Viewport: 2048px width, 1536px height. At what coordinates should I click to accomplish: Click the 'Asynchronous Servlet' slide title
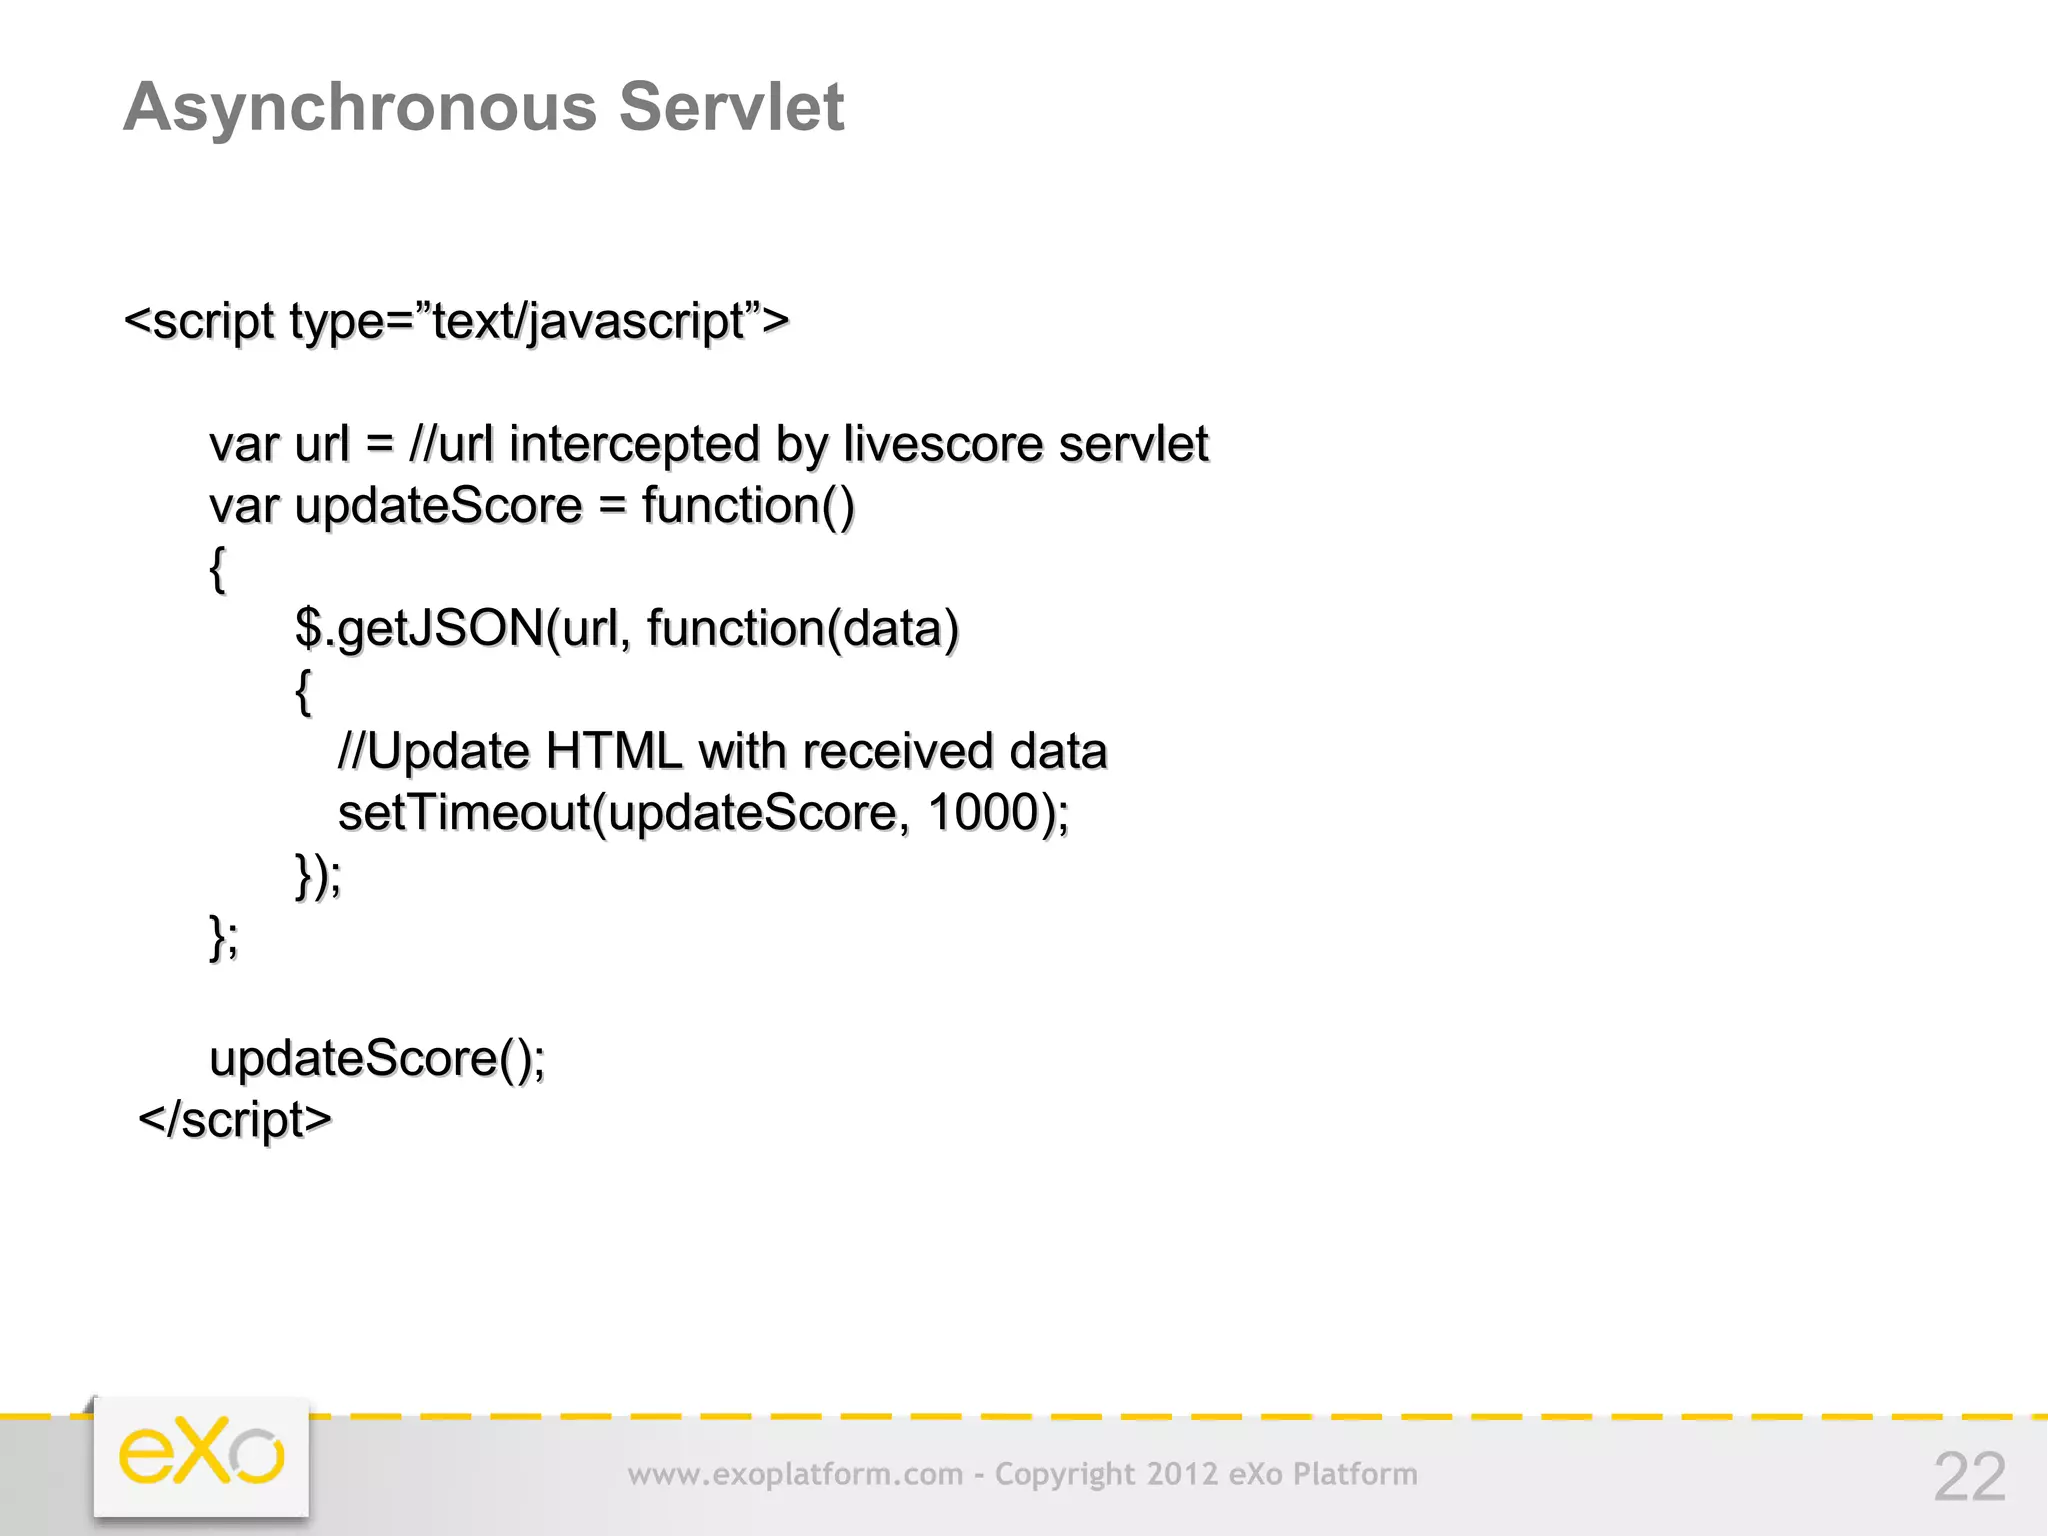[484, 107]
